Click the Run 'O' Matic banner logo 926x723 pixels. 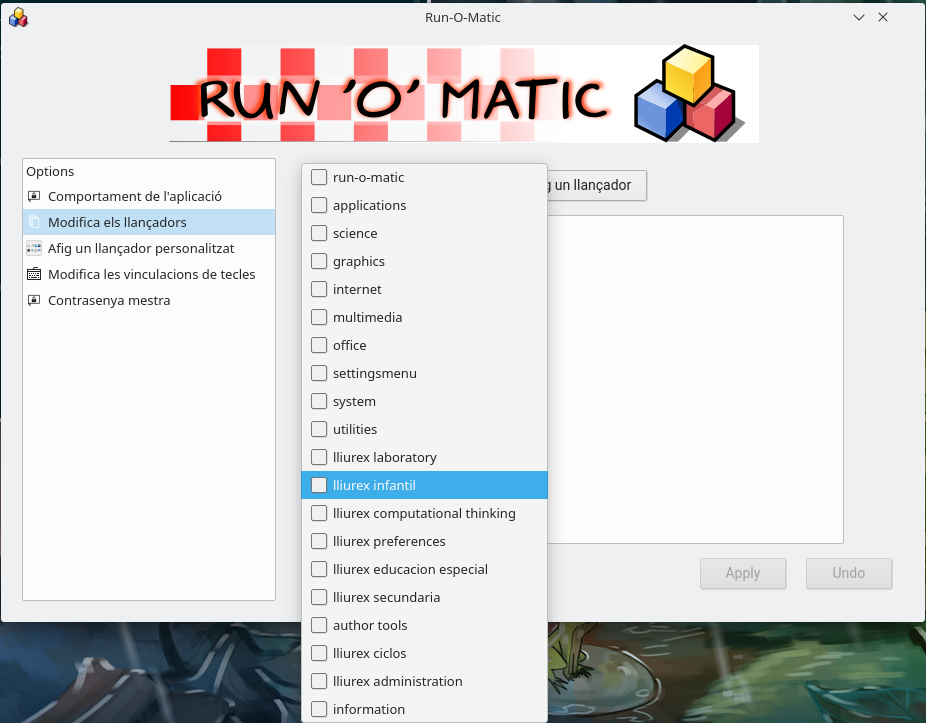coord(464,93)
